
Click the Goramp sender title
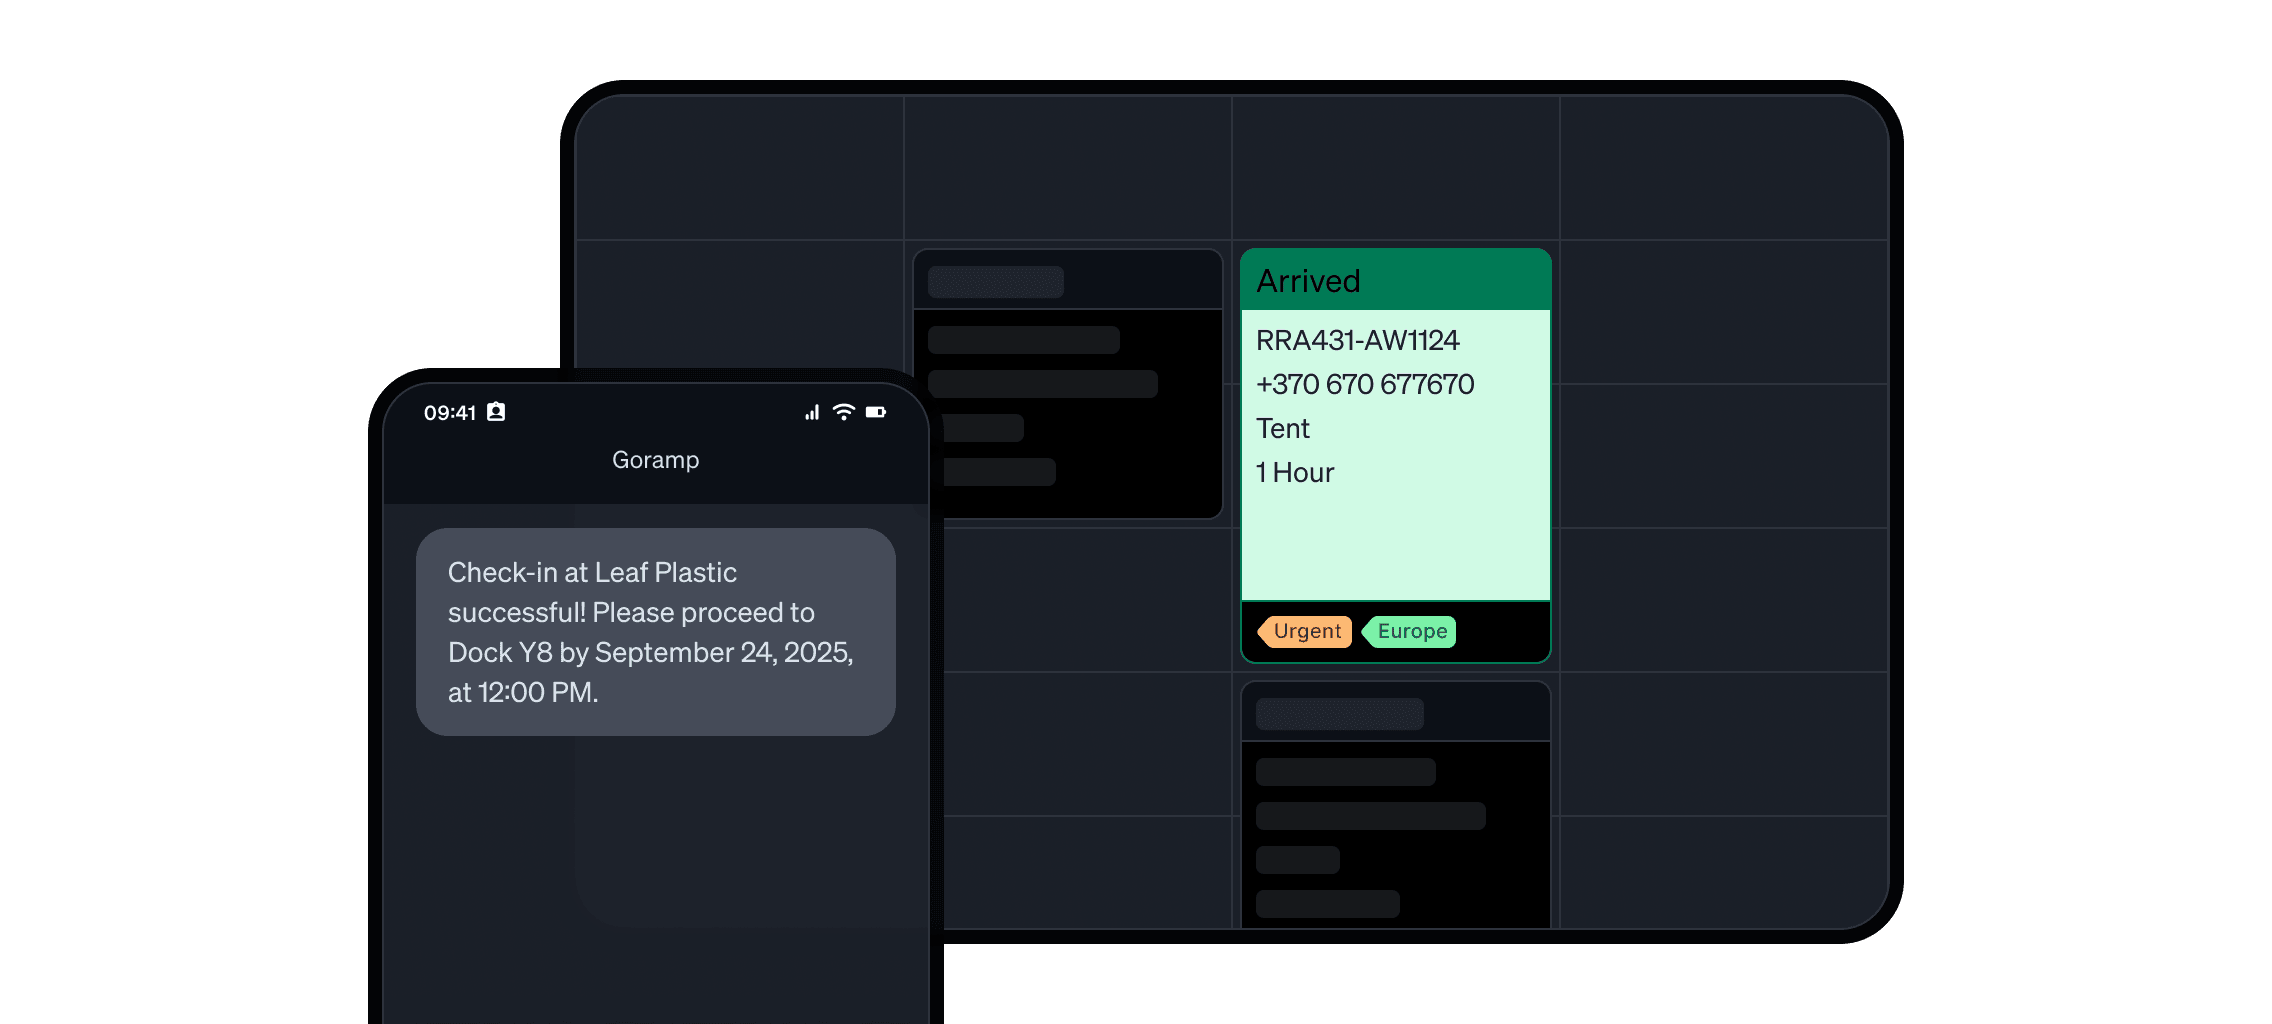point(656,460)
